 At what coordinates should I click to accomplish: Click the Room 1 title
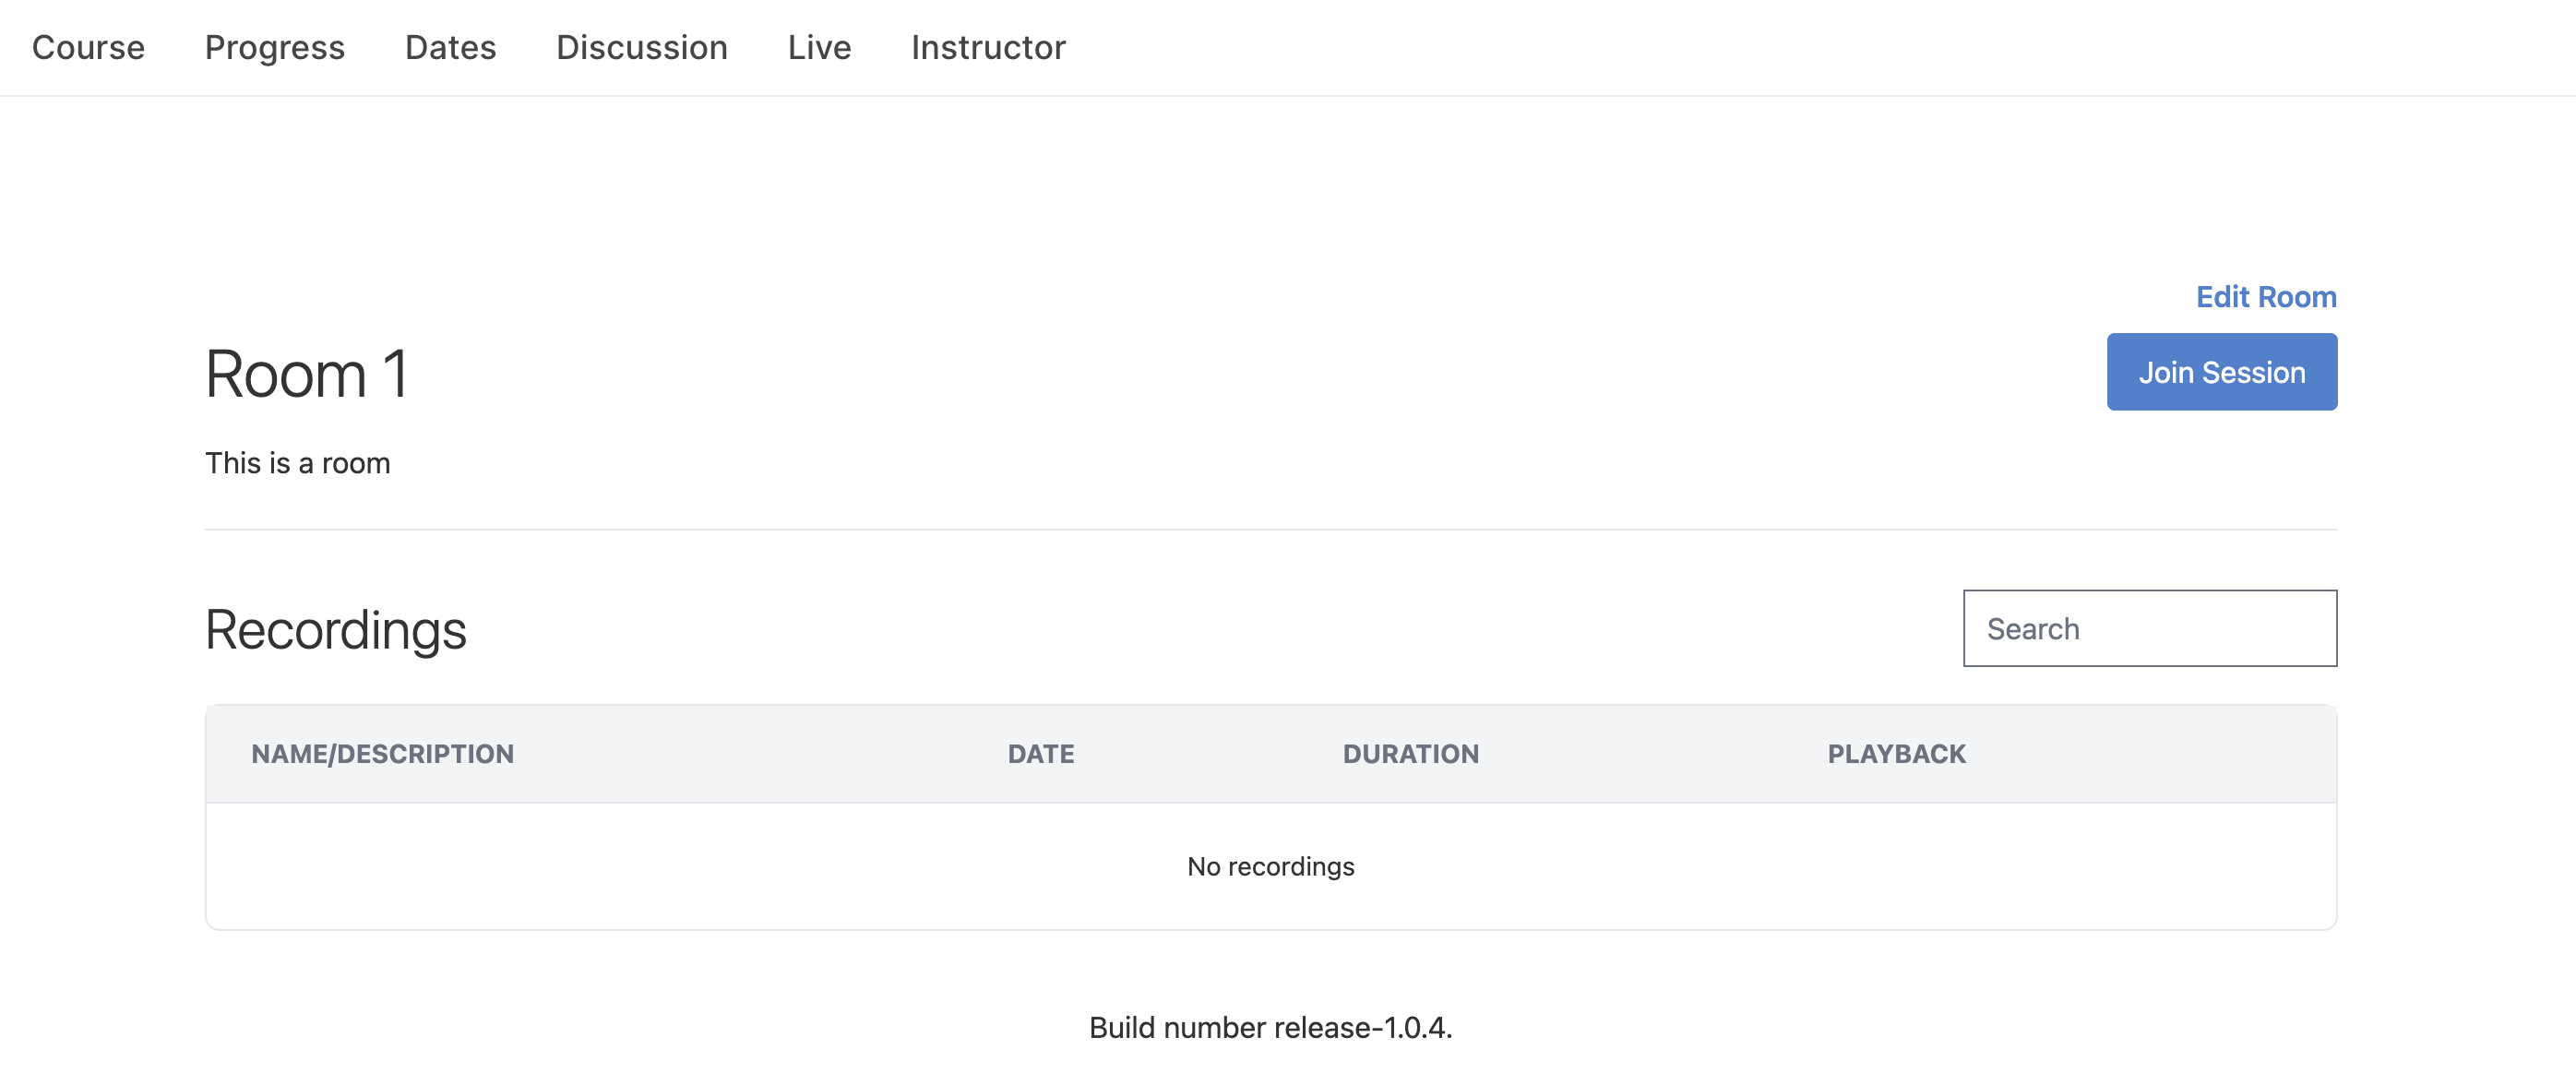click(x=306, y=374)
